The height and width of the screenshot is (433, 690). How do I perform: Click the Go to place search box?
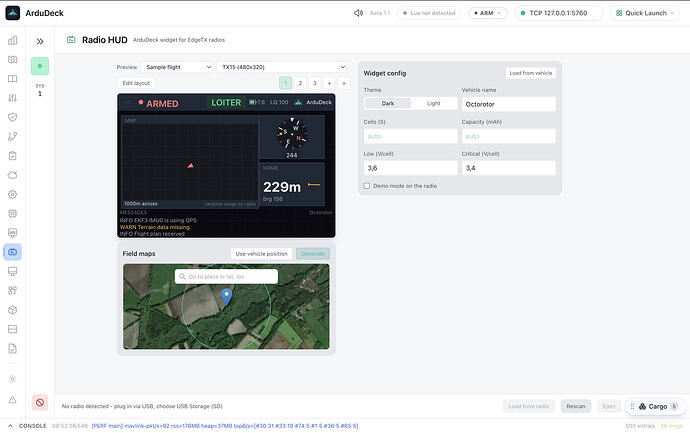(226, 276)
